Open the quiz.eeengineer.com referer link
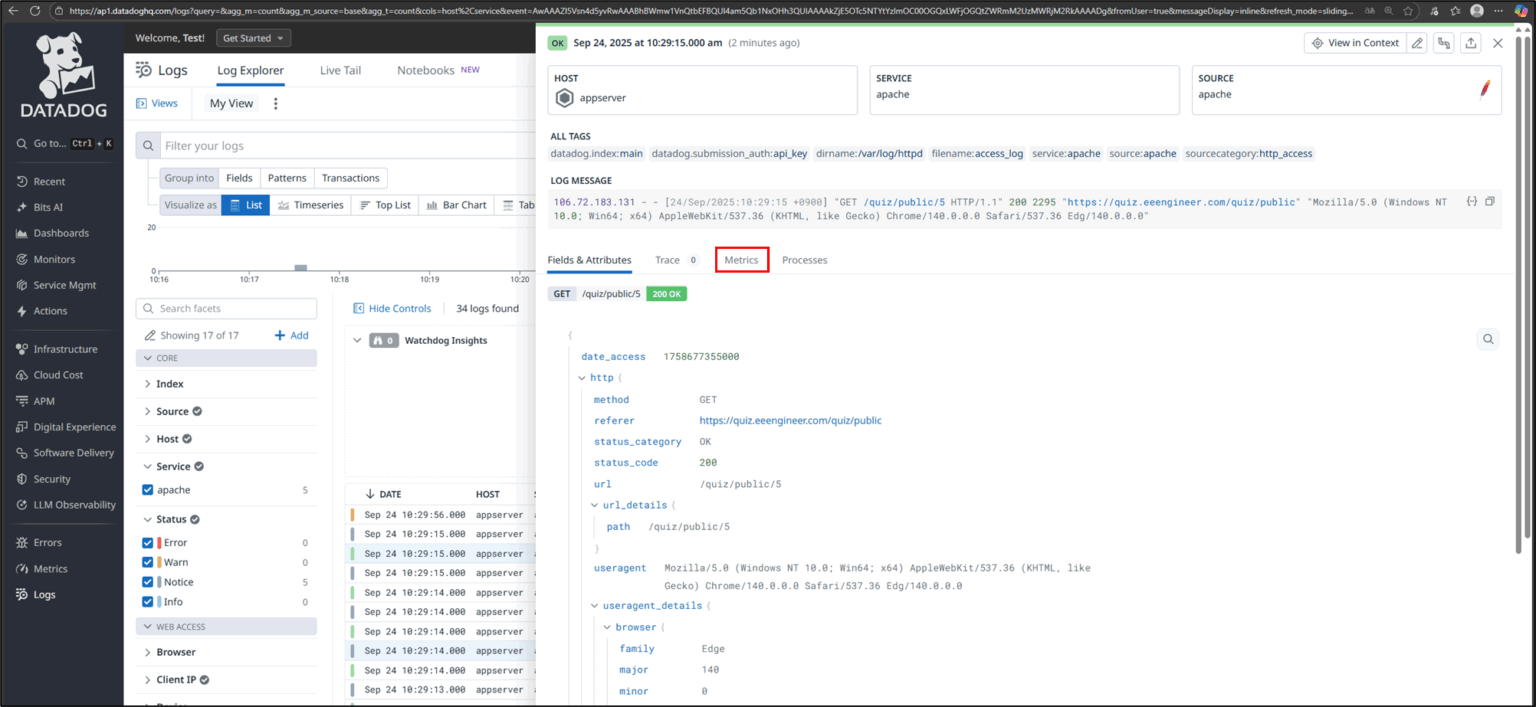The image size is (1536, 707). (x=790, y=420)
